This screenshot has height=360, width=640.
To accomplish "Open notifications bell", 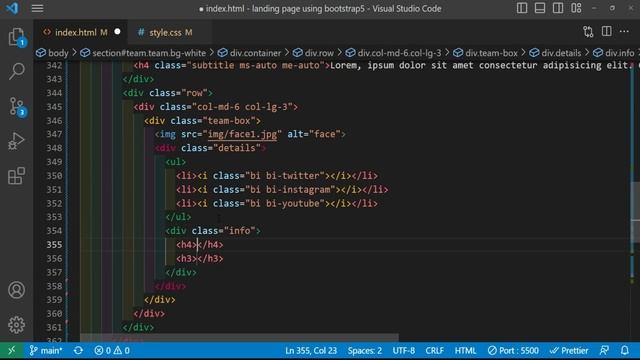I will coord(624,351).
